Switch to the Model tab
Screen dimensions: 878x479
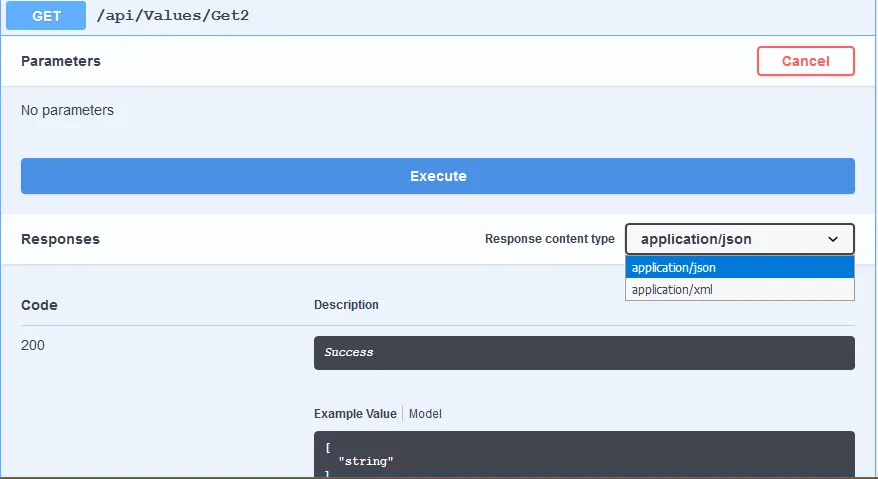point(425,414)
